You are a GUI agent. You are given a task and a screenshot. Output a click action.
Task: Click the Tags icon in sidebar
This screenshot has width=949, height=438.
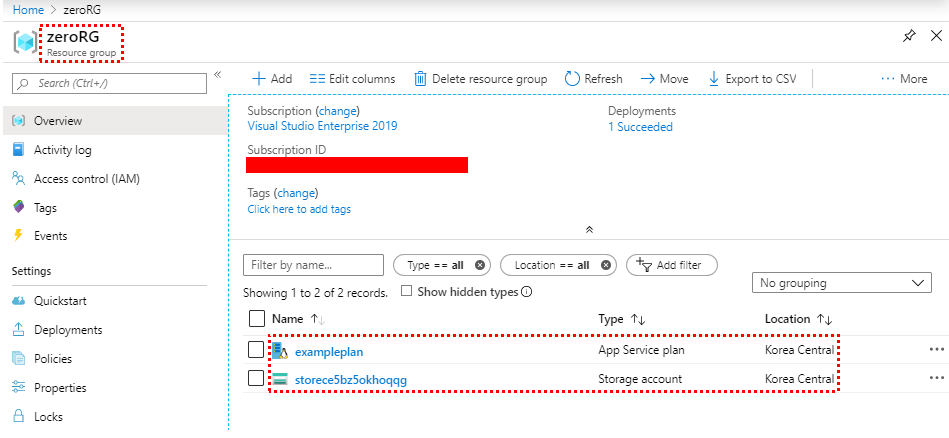19,207
